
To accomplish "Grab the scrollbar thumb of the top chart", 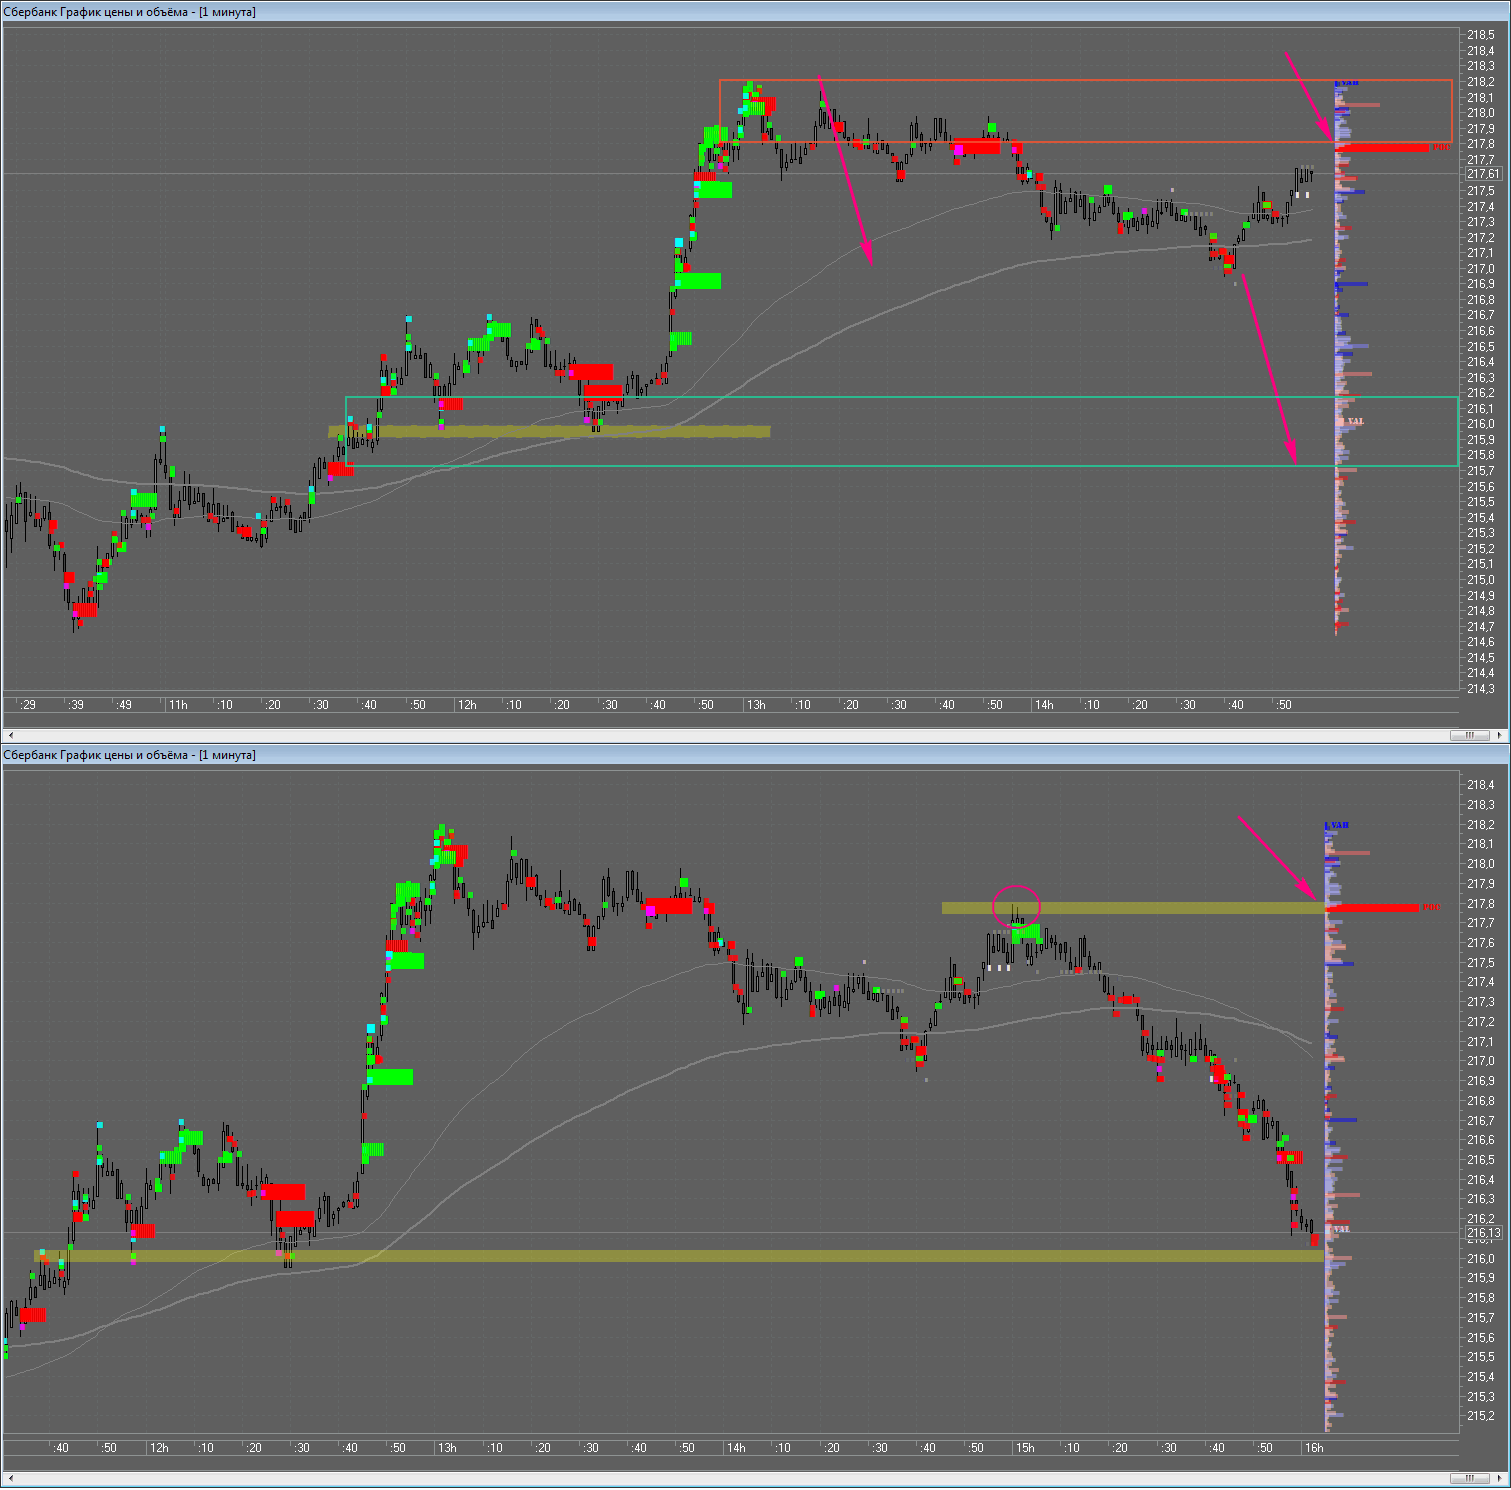I will tap(1470, 735).
